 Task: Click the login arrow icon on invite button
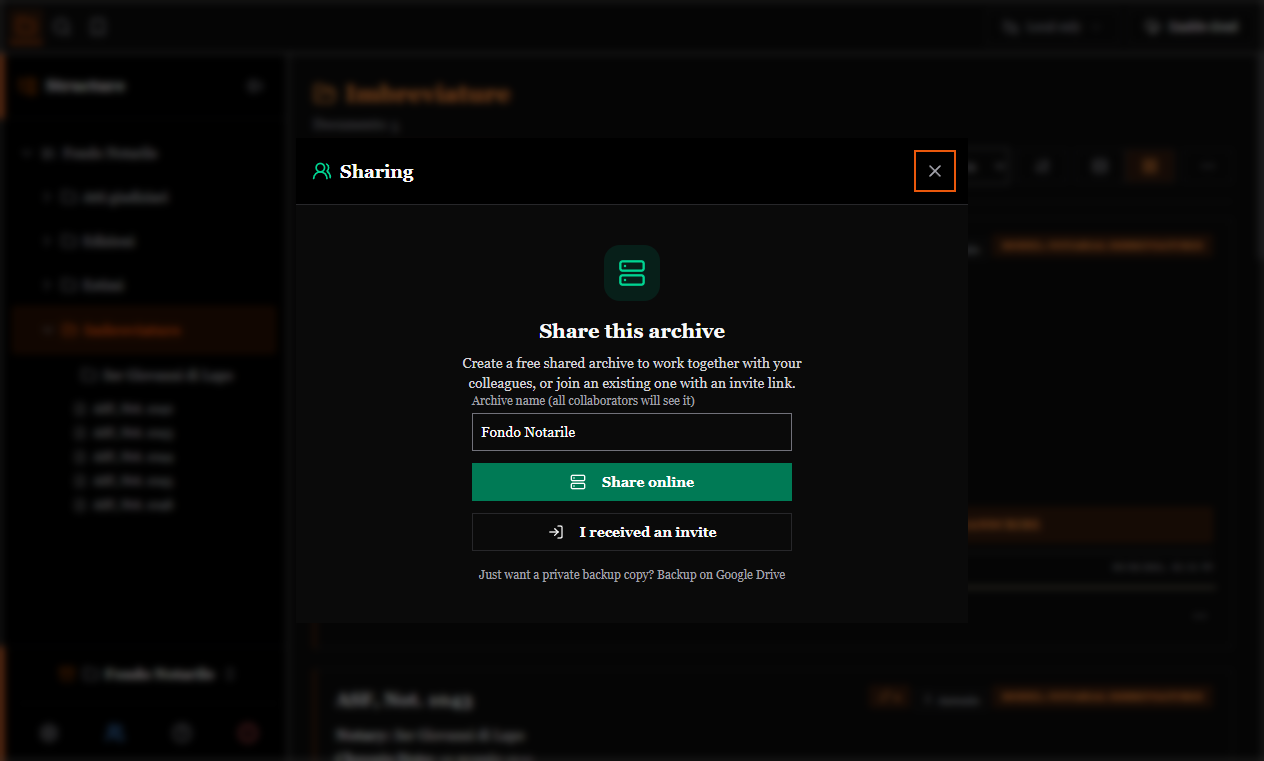pos(556,532)
